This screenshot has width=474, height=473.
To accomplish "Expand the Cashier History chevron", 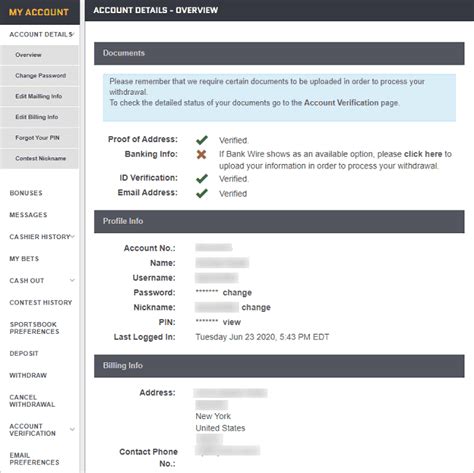I will click(72, 237).
